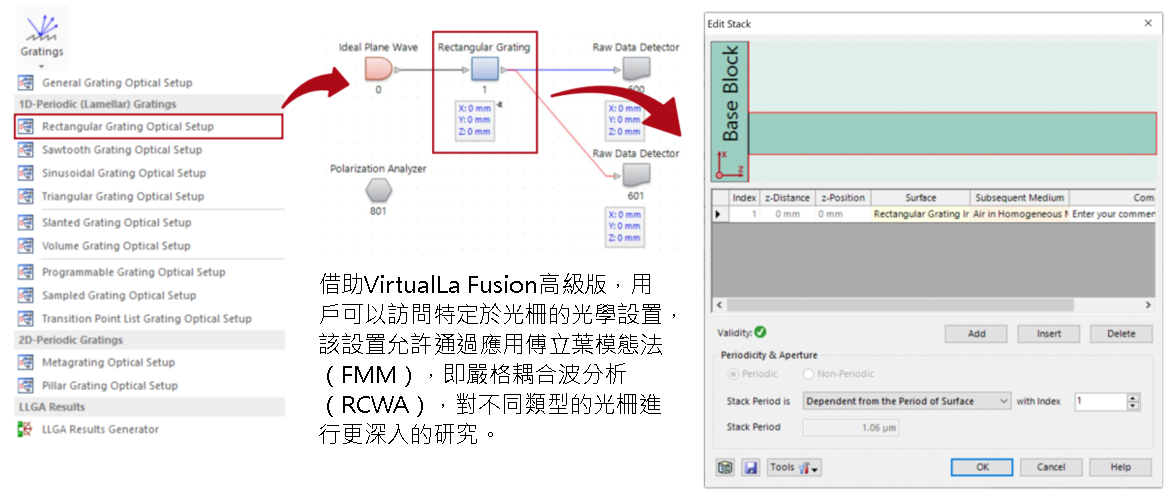Click the Rectangular Grating surface cell

[920, 214]
